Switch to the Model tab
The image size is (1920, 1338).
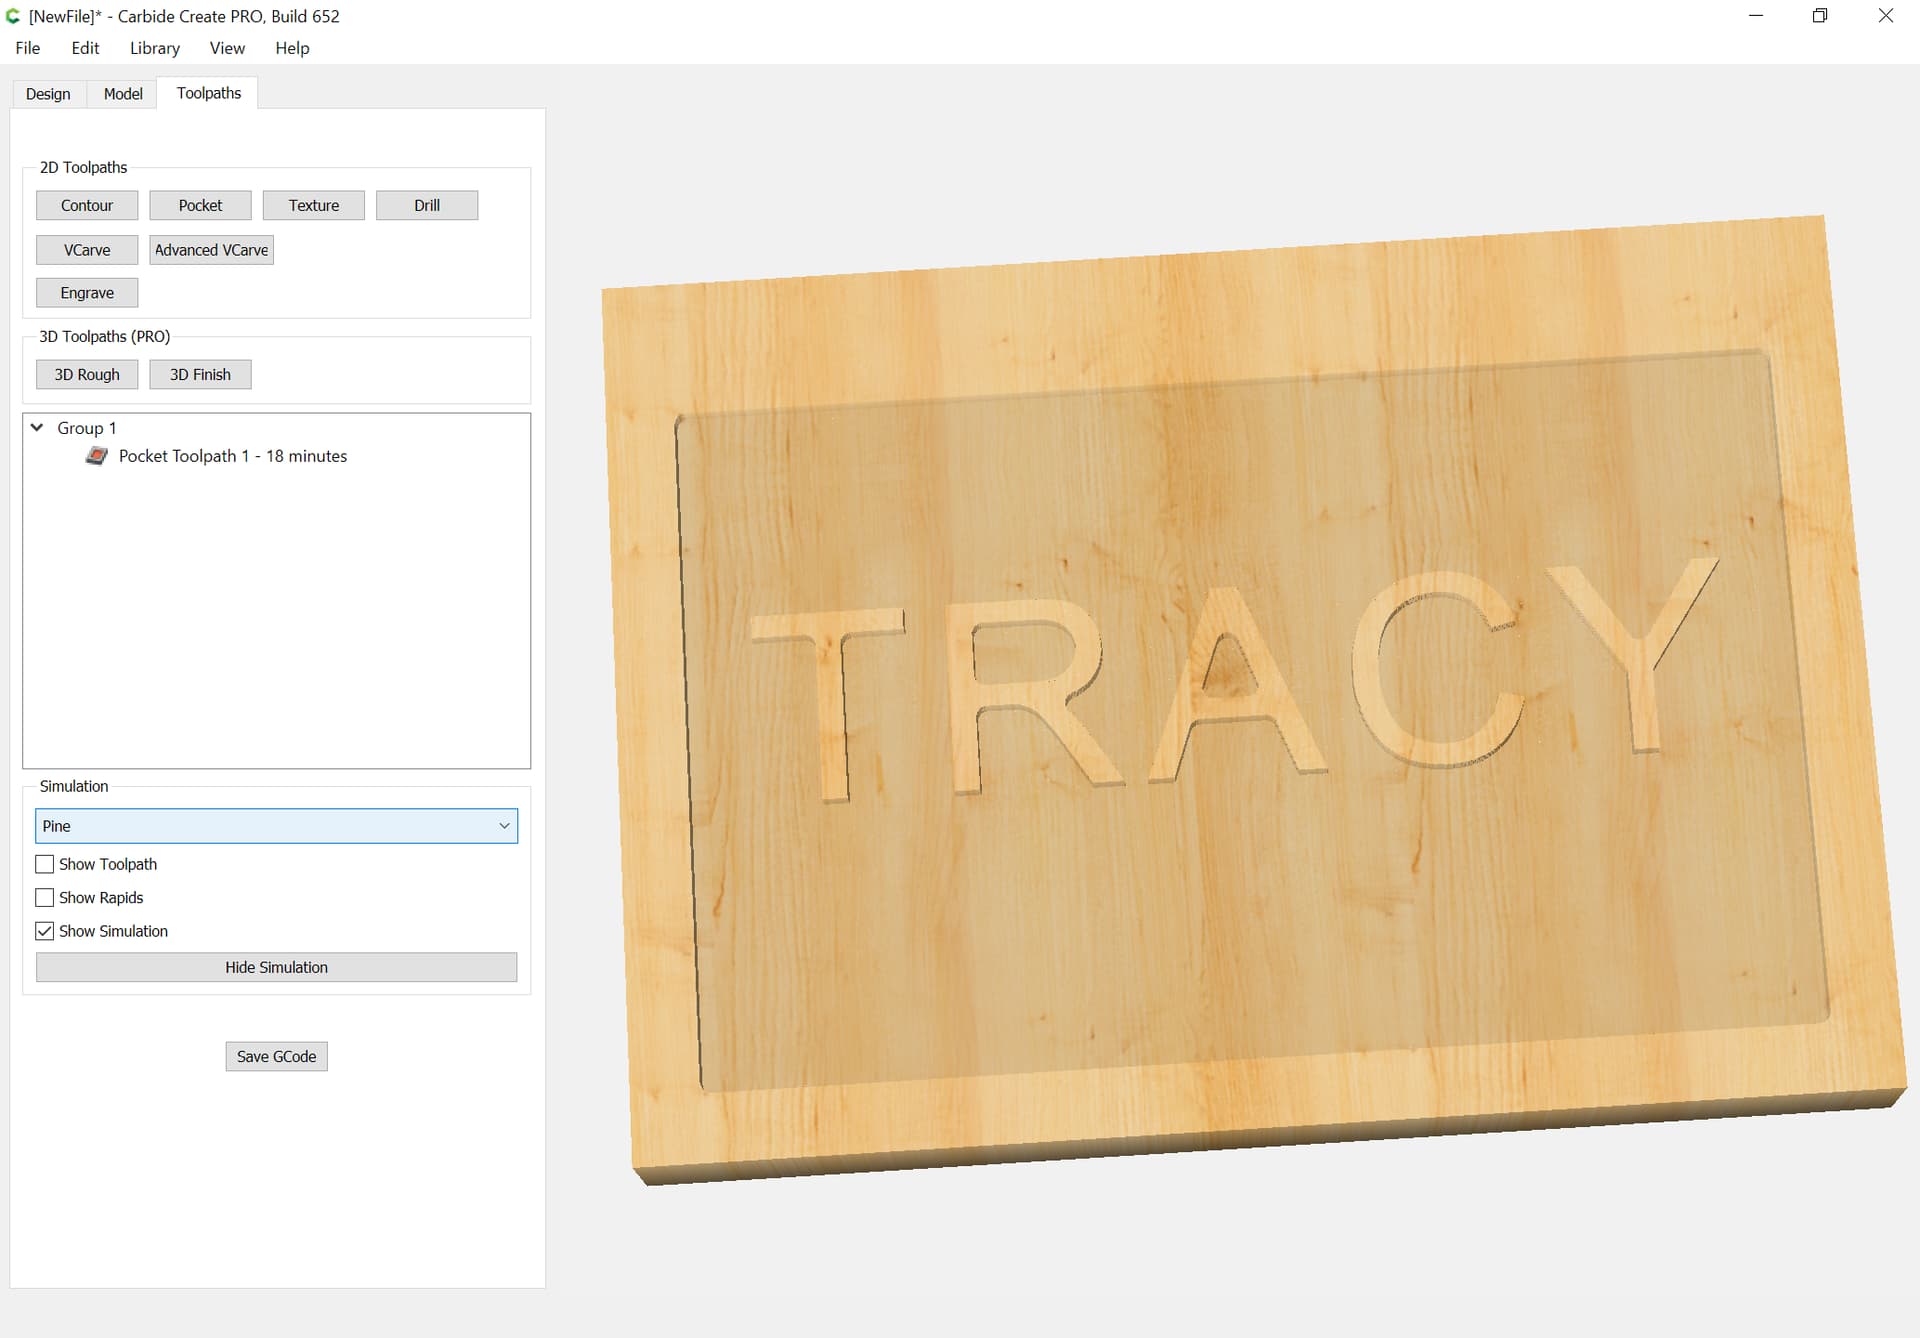(x=123, y=94)
